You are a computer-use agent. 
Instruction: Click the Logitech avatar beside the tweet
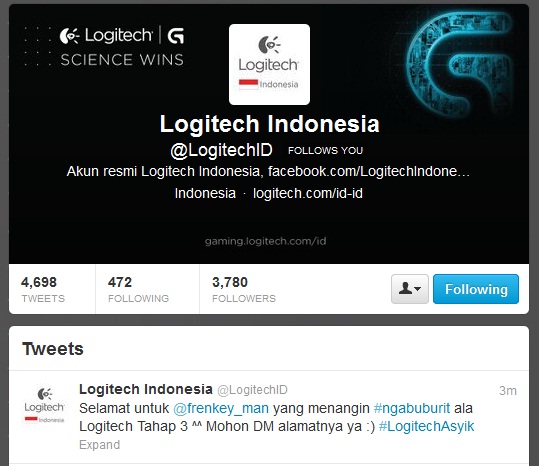pyautogui.click(x=44, y=406)
